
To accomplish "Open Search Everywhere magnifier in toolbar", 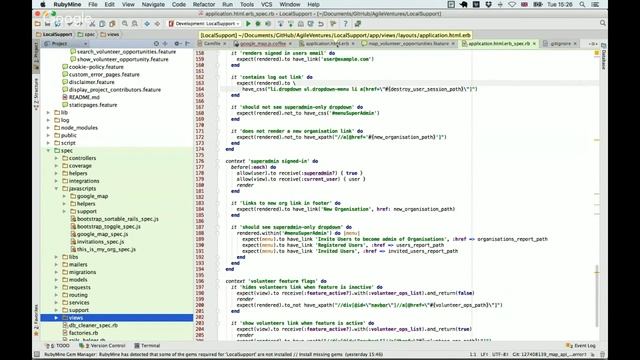I will (602, 23).
